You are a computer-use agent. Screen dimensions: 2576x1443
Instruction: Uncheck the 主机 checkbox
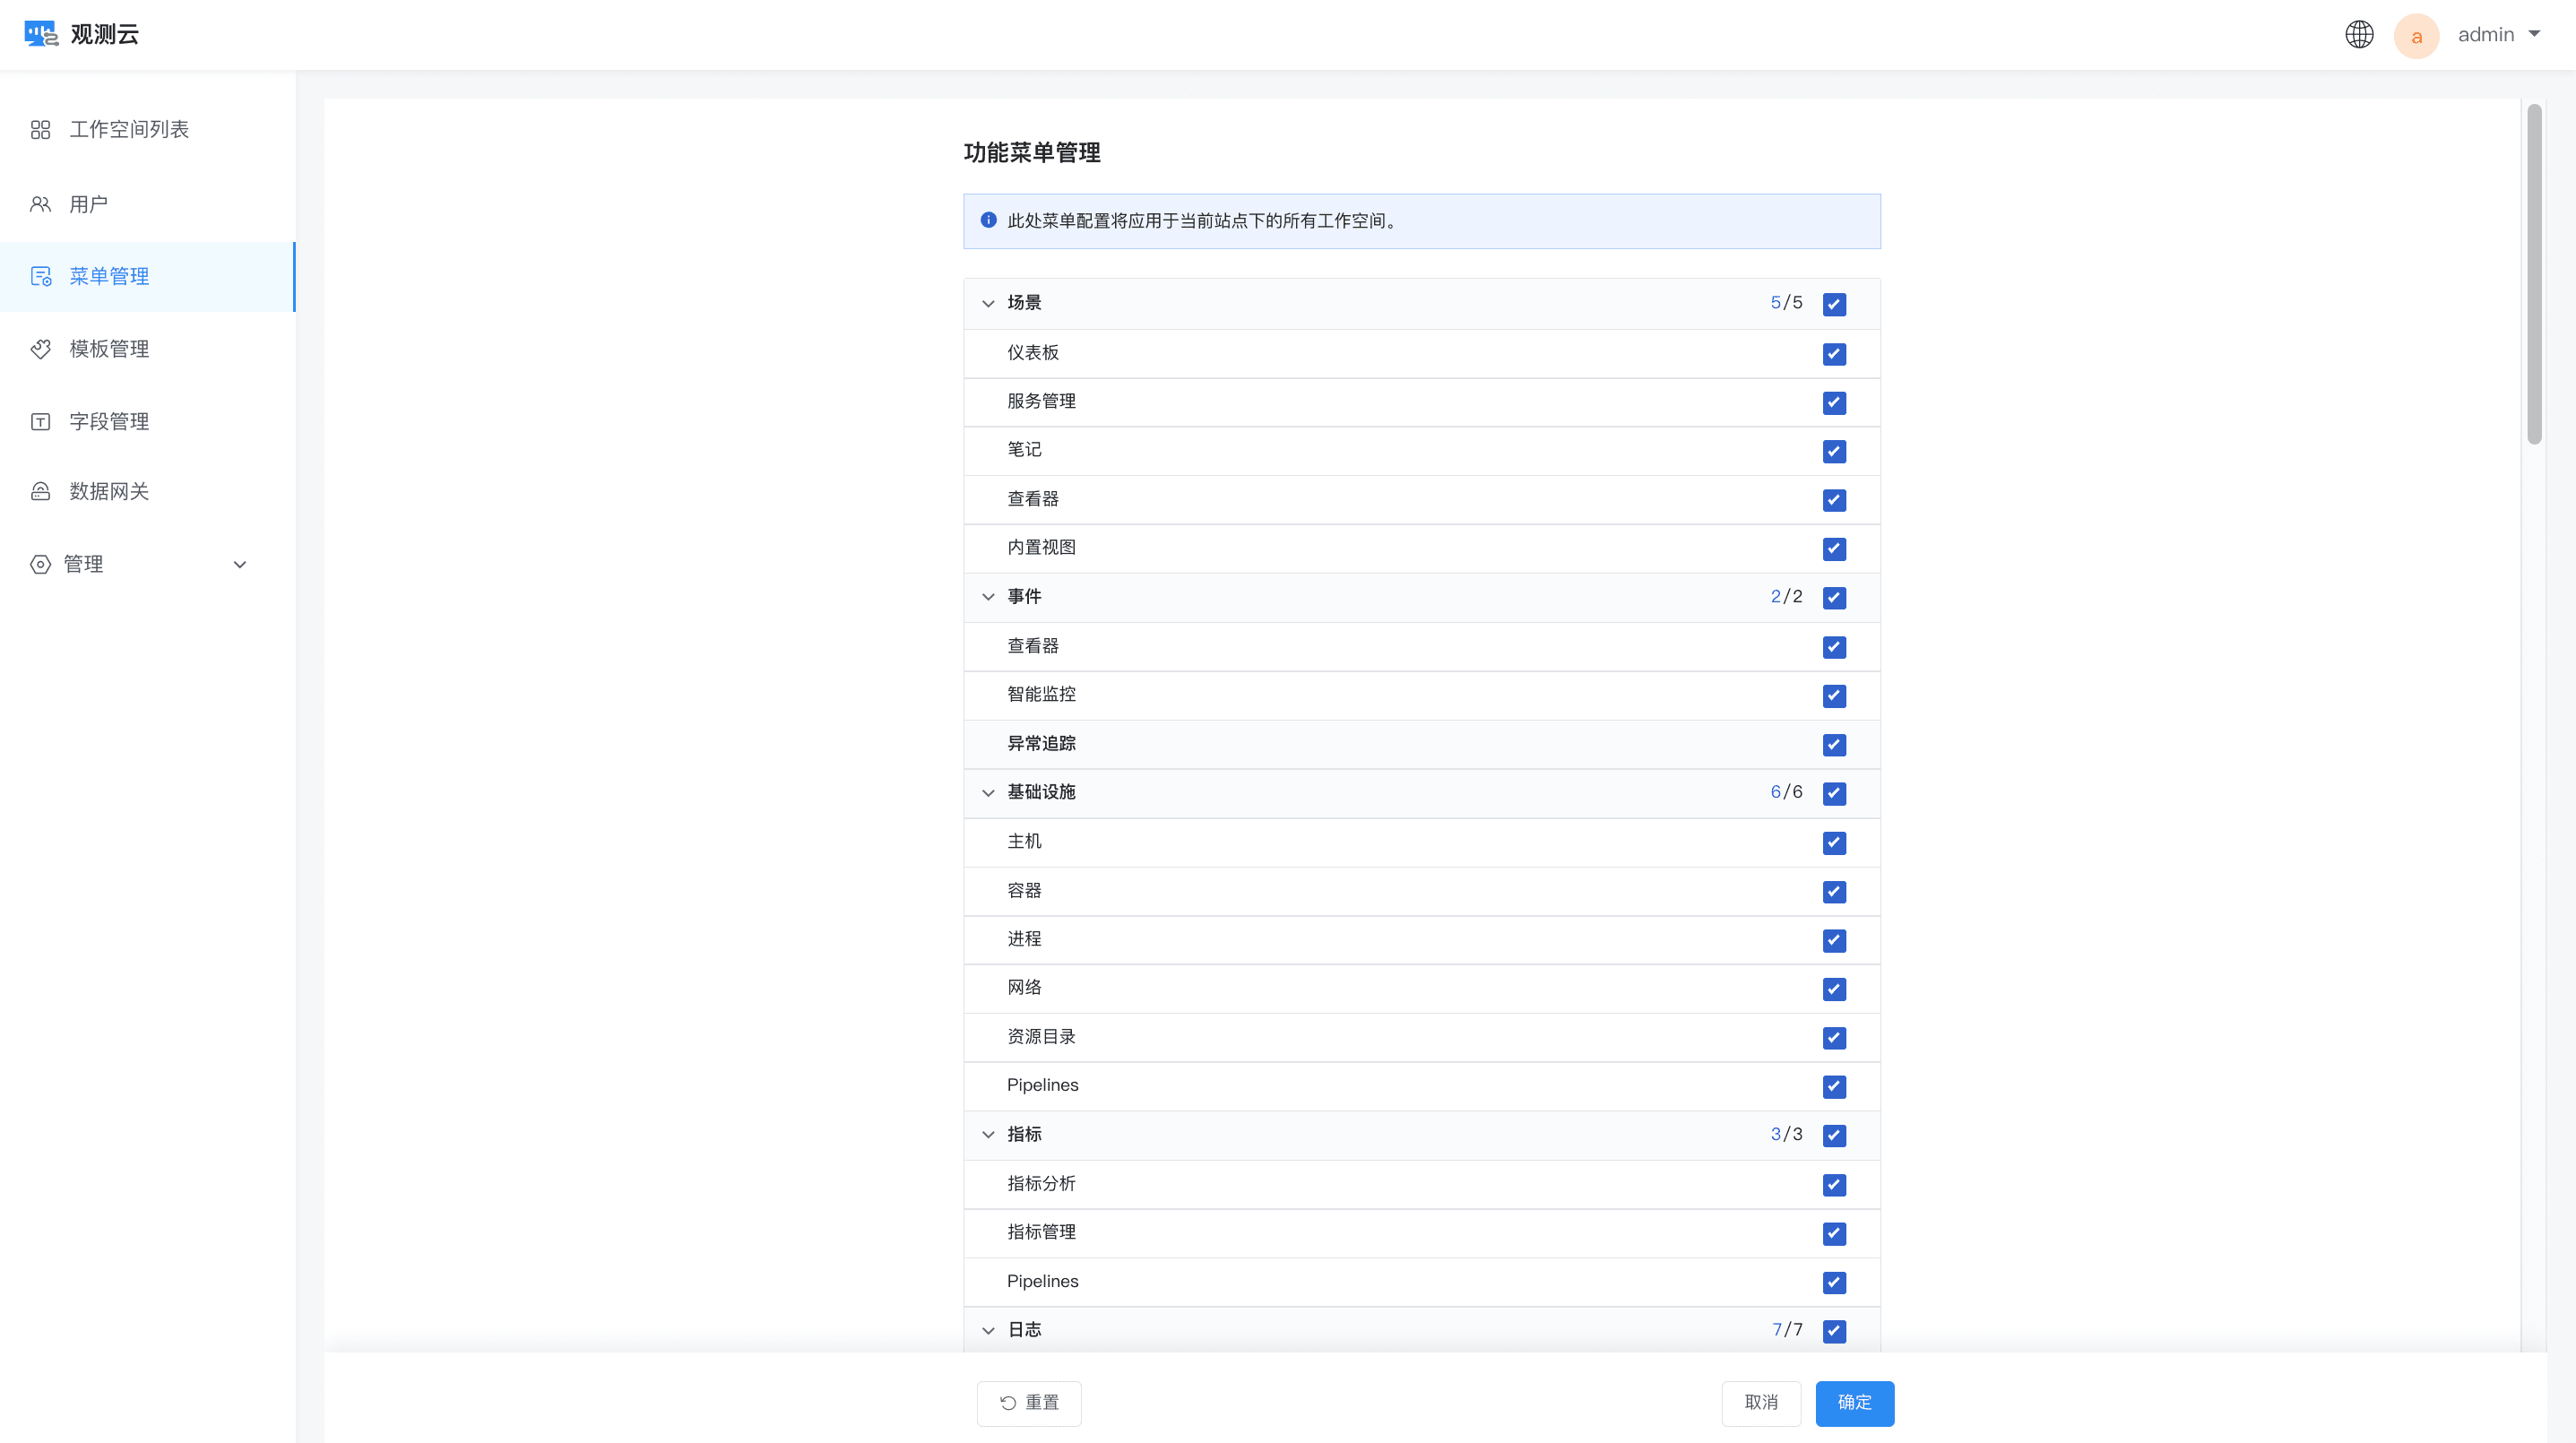1834,843
